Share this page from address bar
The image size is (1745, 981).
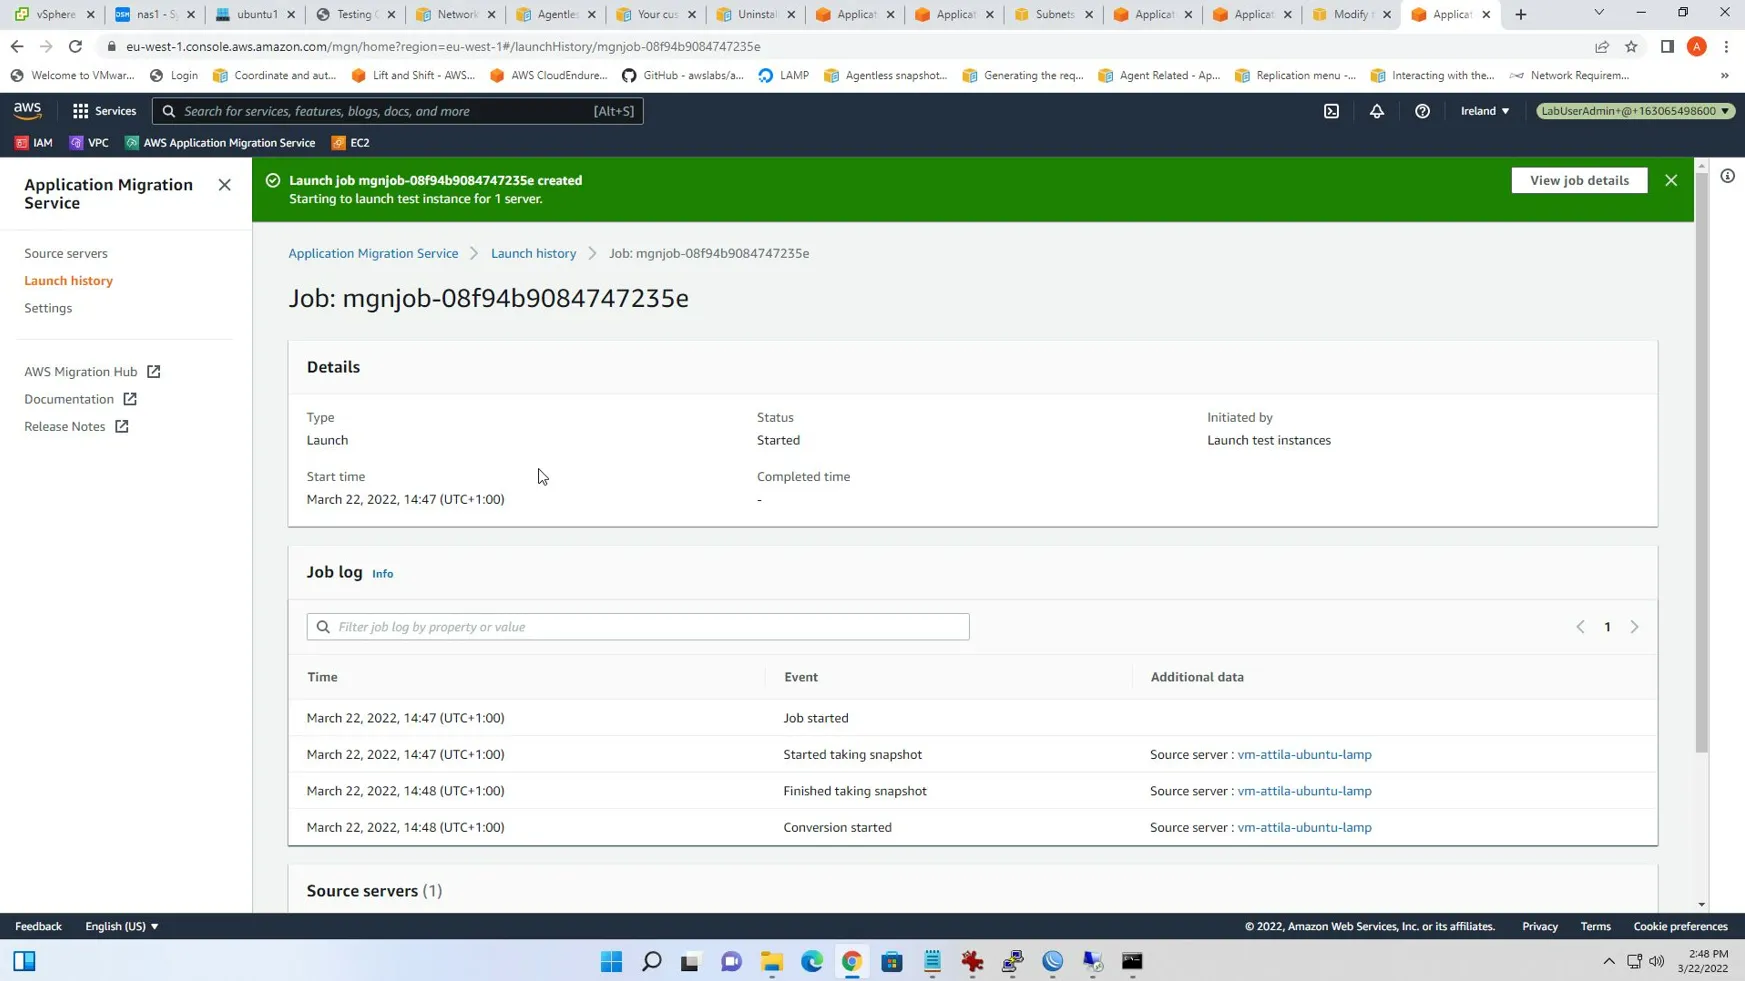coord(1602,46)
